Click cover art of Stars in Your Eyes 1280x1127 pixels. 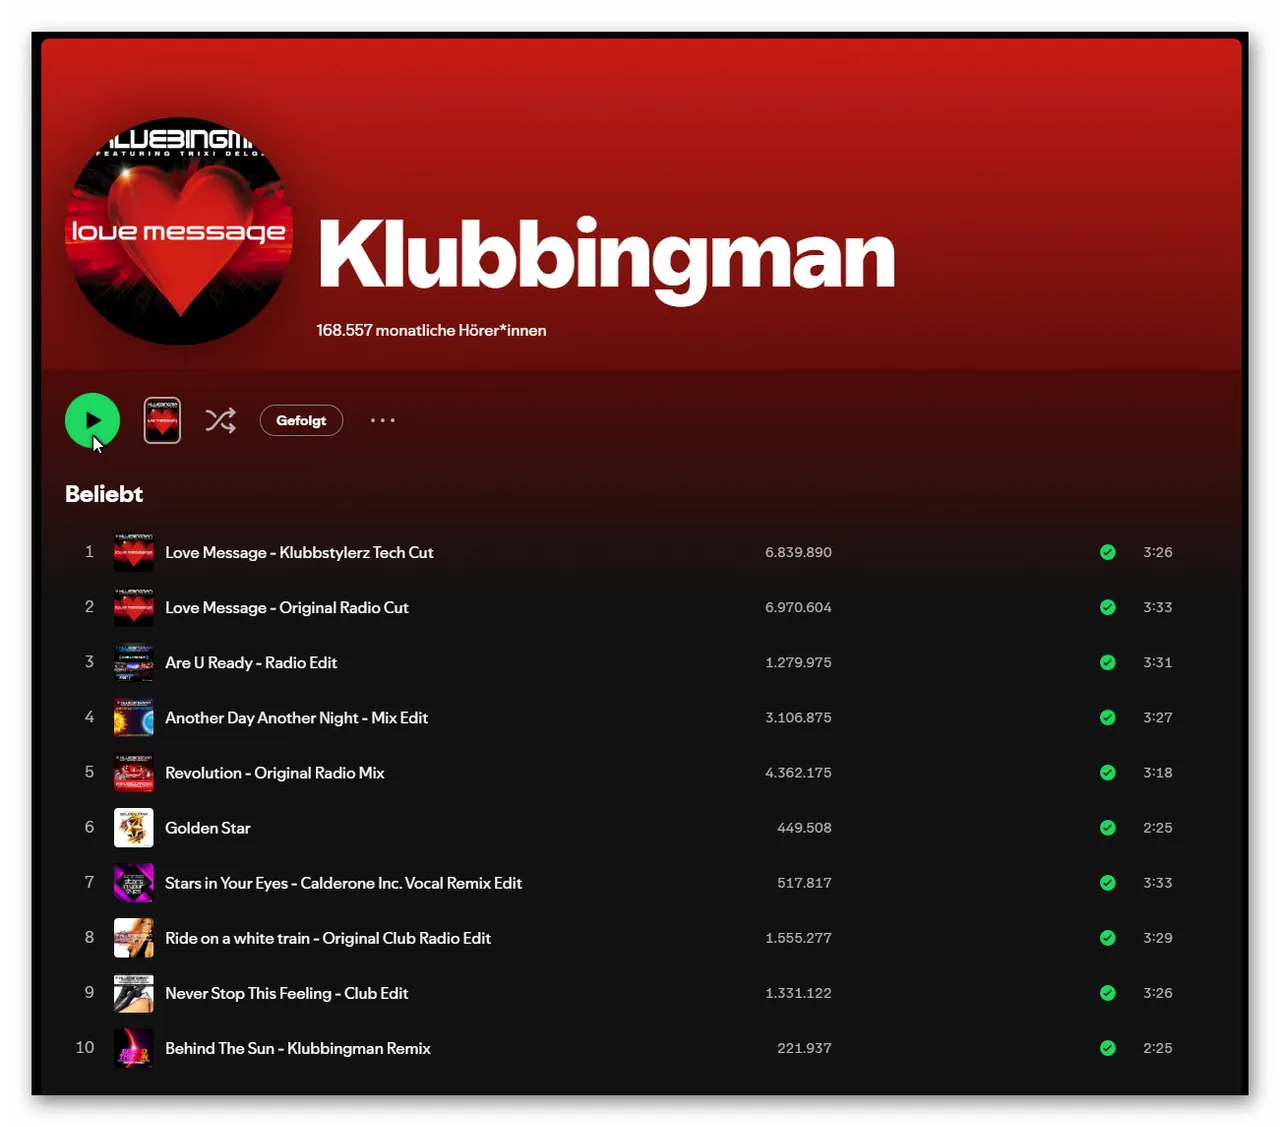pyautogui.click(x=133, y=882)
